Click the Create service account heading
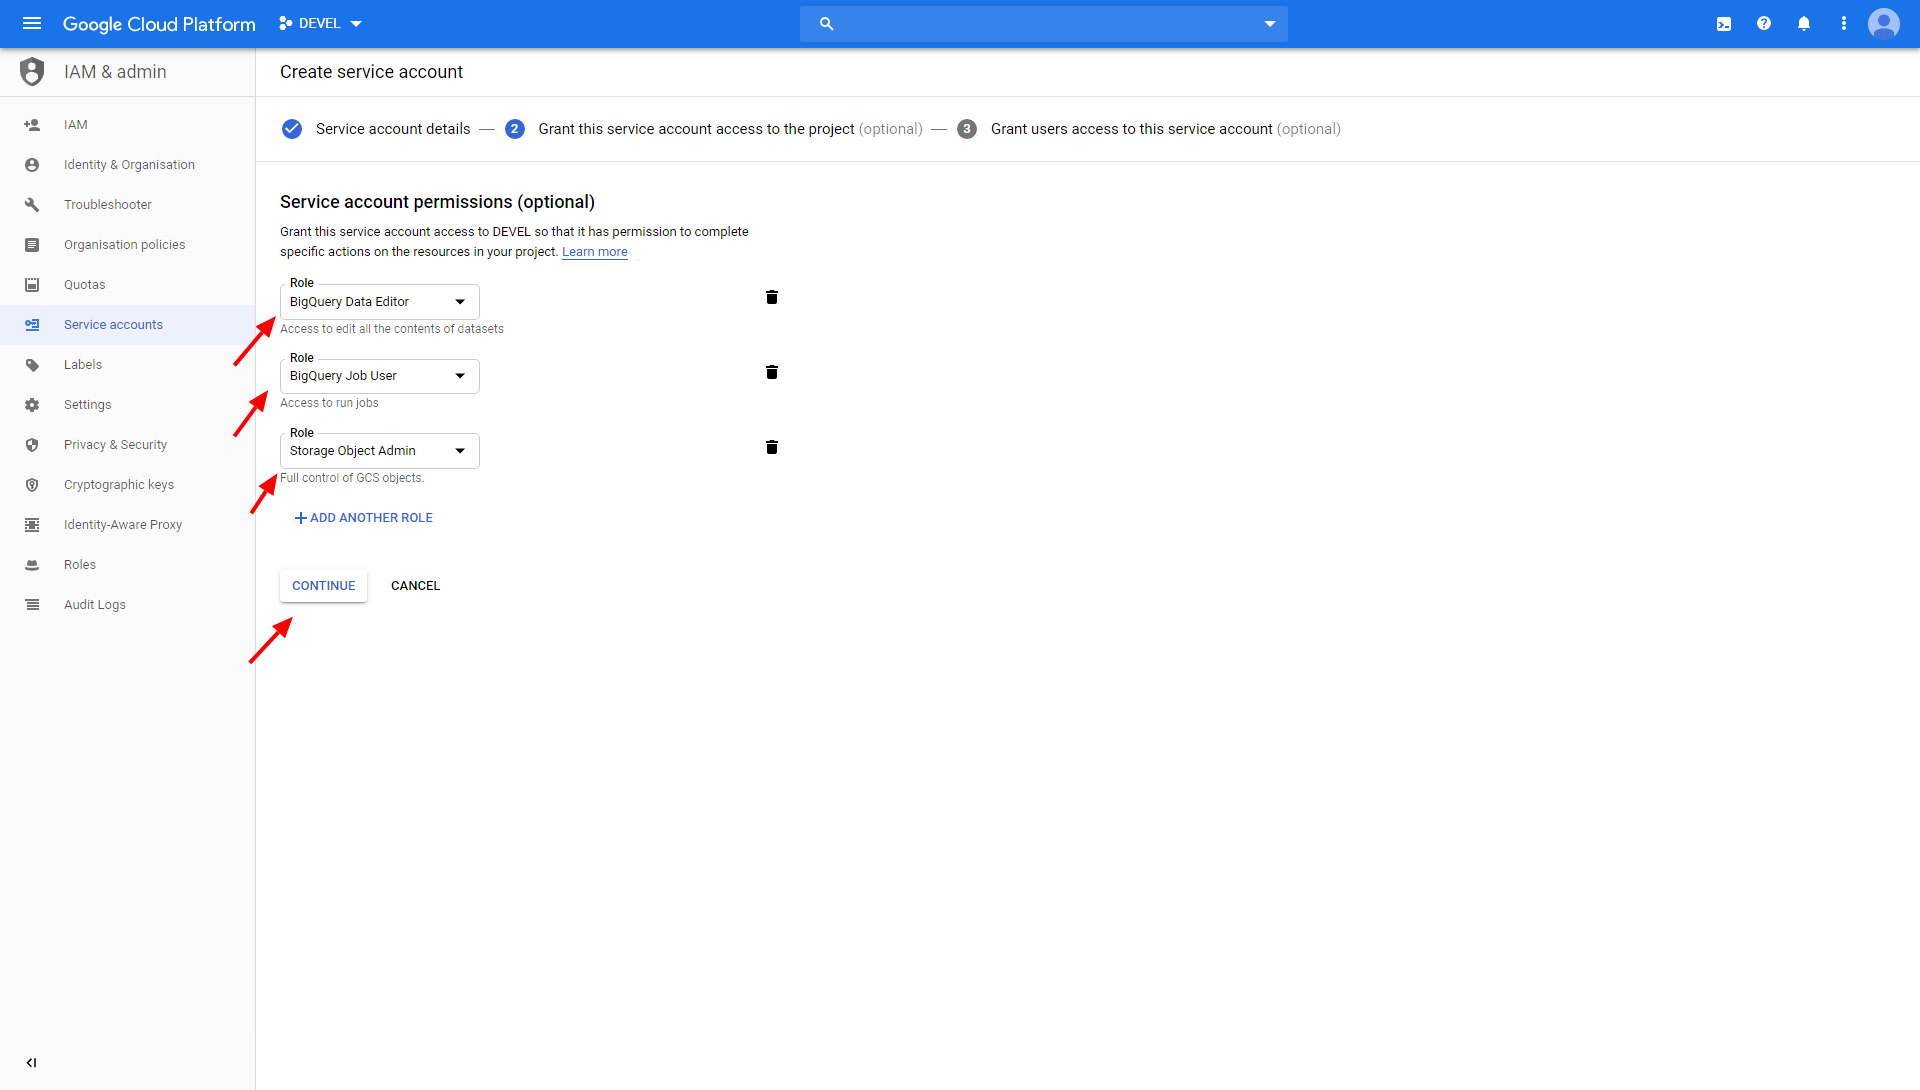The height and width of the screenshot is (1090, 1920). pyautogui.click(x=371, y=72)
